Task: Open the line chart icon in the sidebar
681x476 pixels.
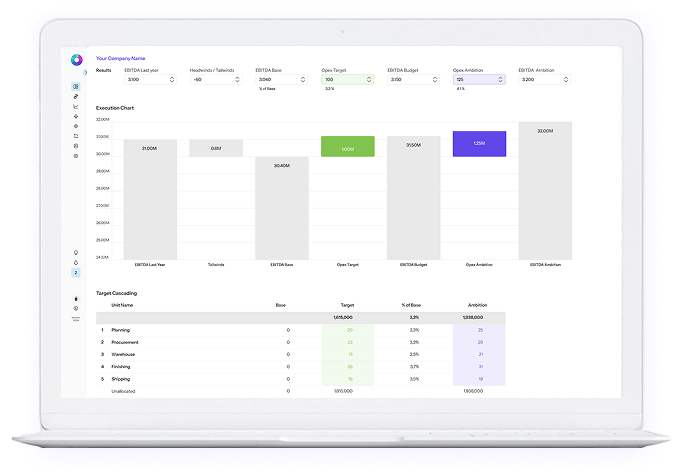Action: tap(76, 106)
